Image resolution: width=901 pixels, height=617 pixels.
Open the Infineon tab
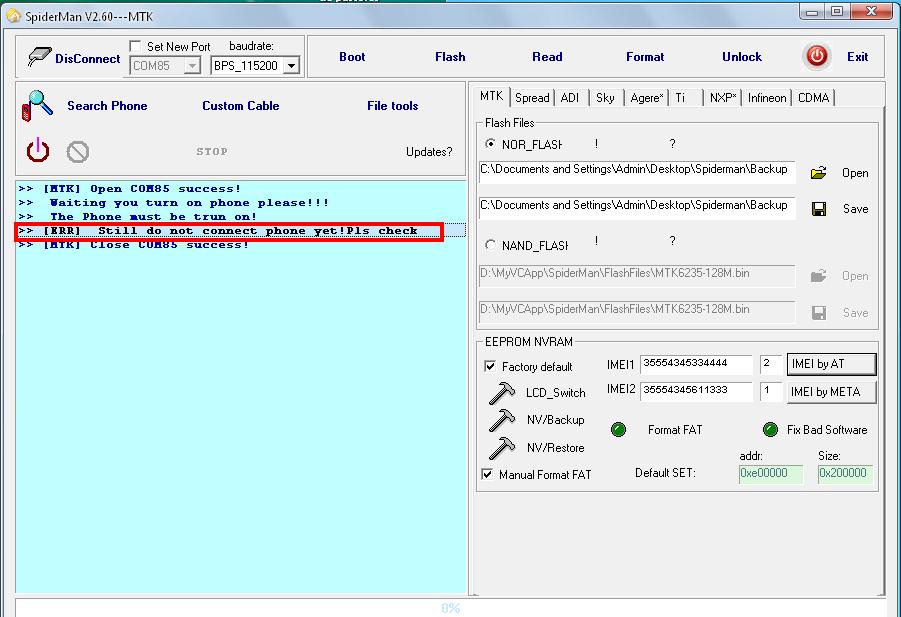point(767,98)
